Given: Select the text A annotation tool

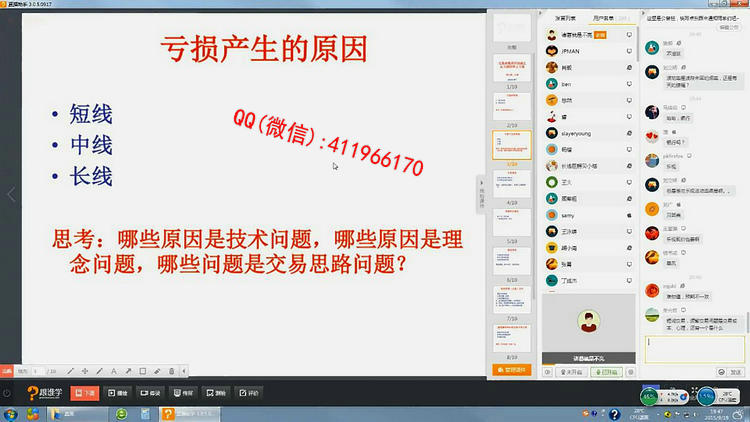Looking at the screenshot, I should (x=114, y=371).
